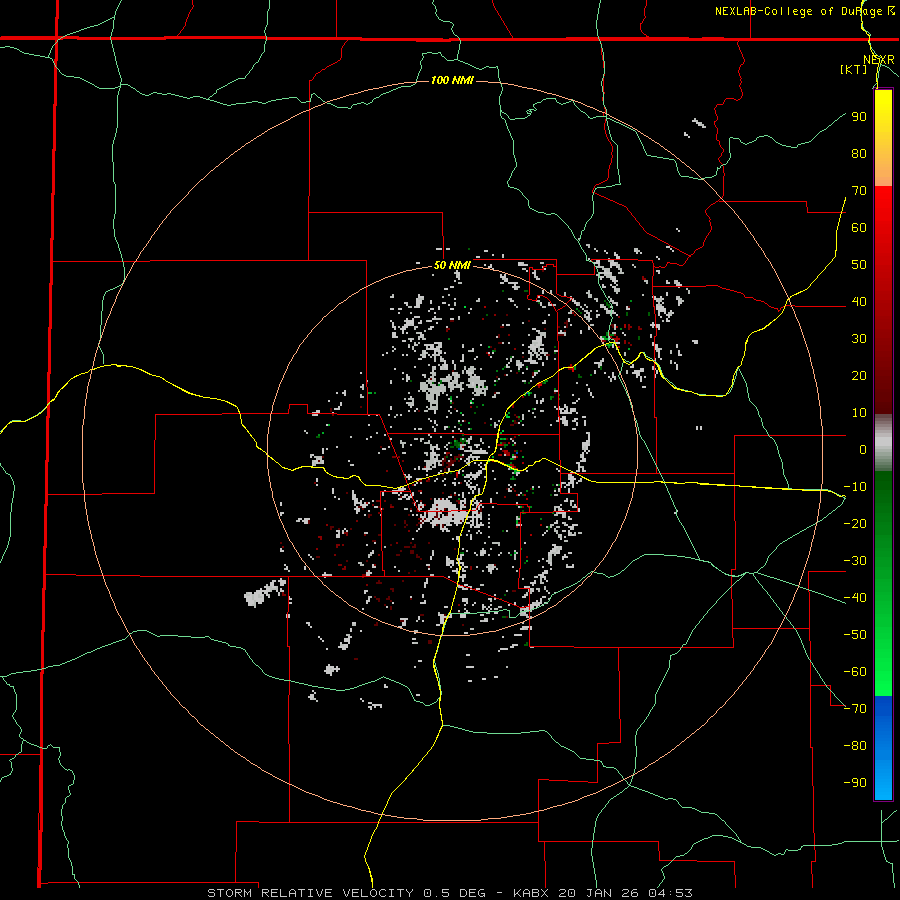Click the 40 value on velocity scale
Viewport: 900px width, 900px height.
(859, 301)
